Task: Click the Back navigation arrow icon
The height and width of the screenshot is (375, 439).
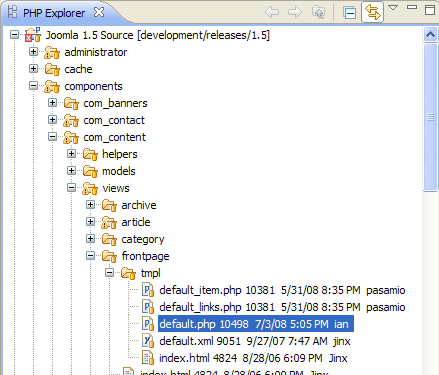Action: pos(272,12)
